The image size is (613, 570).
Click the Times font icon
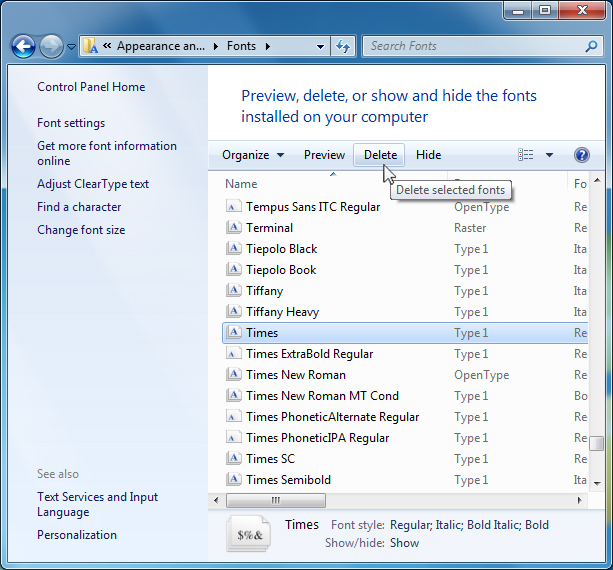(233, 332)
